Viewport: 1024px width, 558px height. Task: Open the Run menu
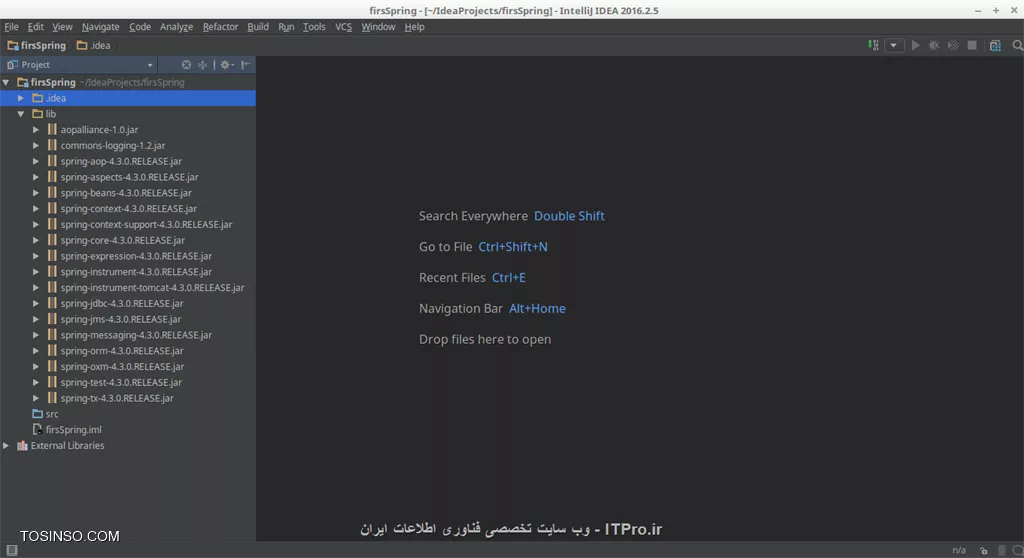(286, 27)
